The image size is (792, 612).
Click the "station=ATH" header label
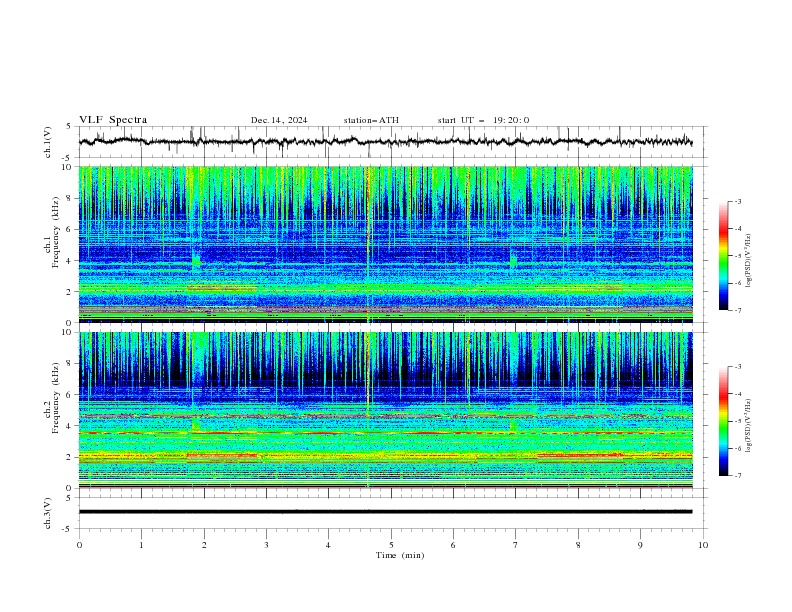pos(371,120)
